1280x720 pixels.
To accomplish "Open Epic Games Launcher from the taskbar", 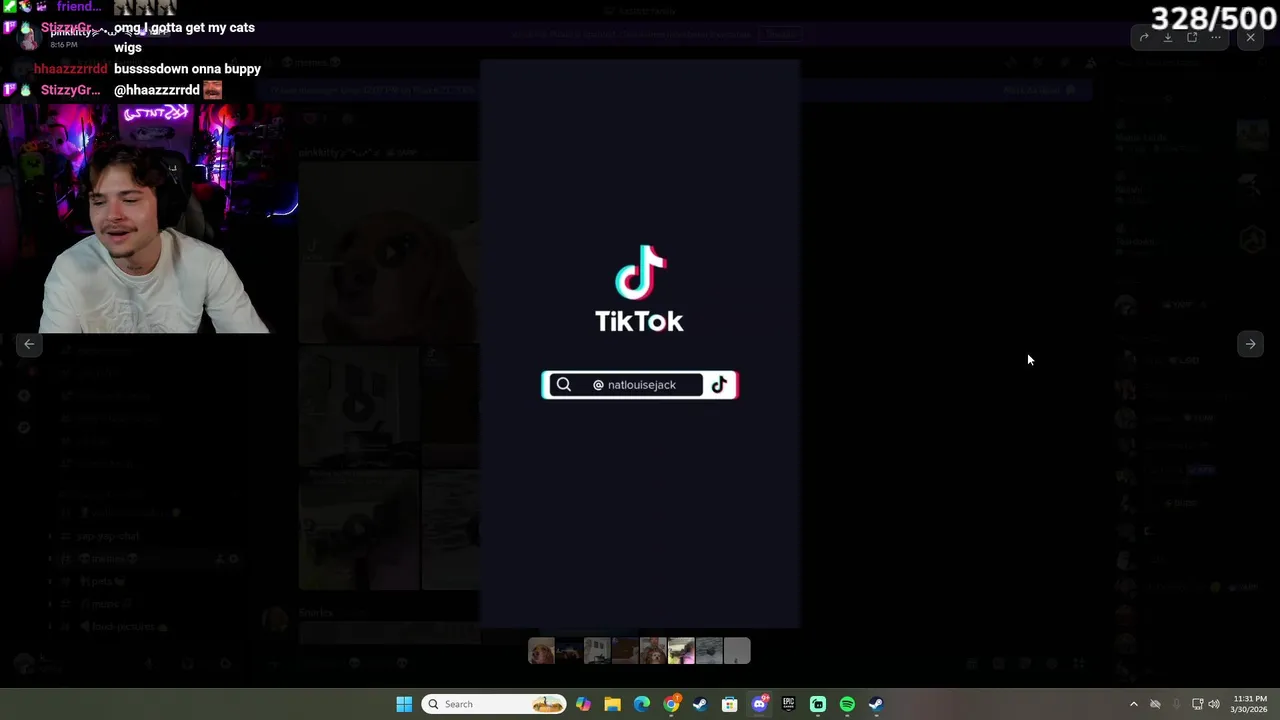I will [x=788, y=704].
